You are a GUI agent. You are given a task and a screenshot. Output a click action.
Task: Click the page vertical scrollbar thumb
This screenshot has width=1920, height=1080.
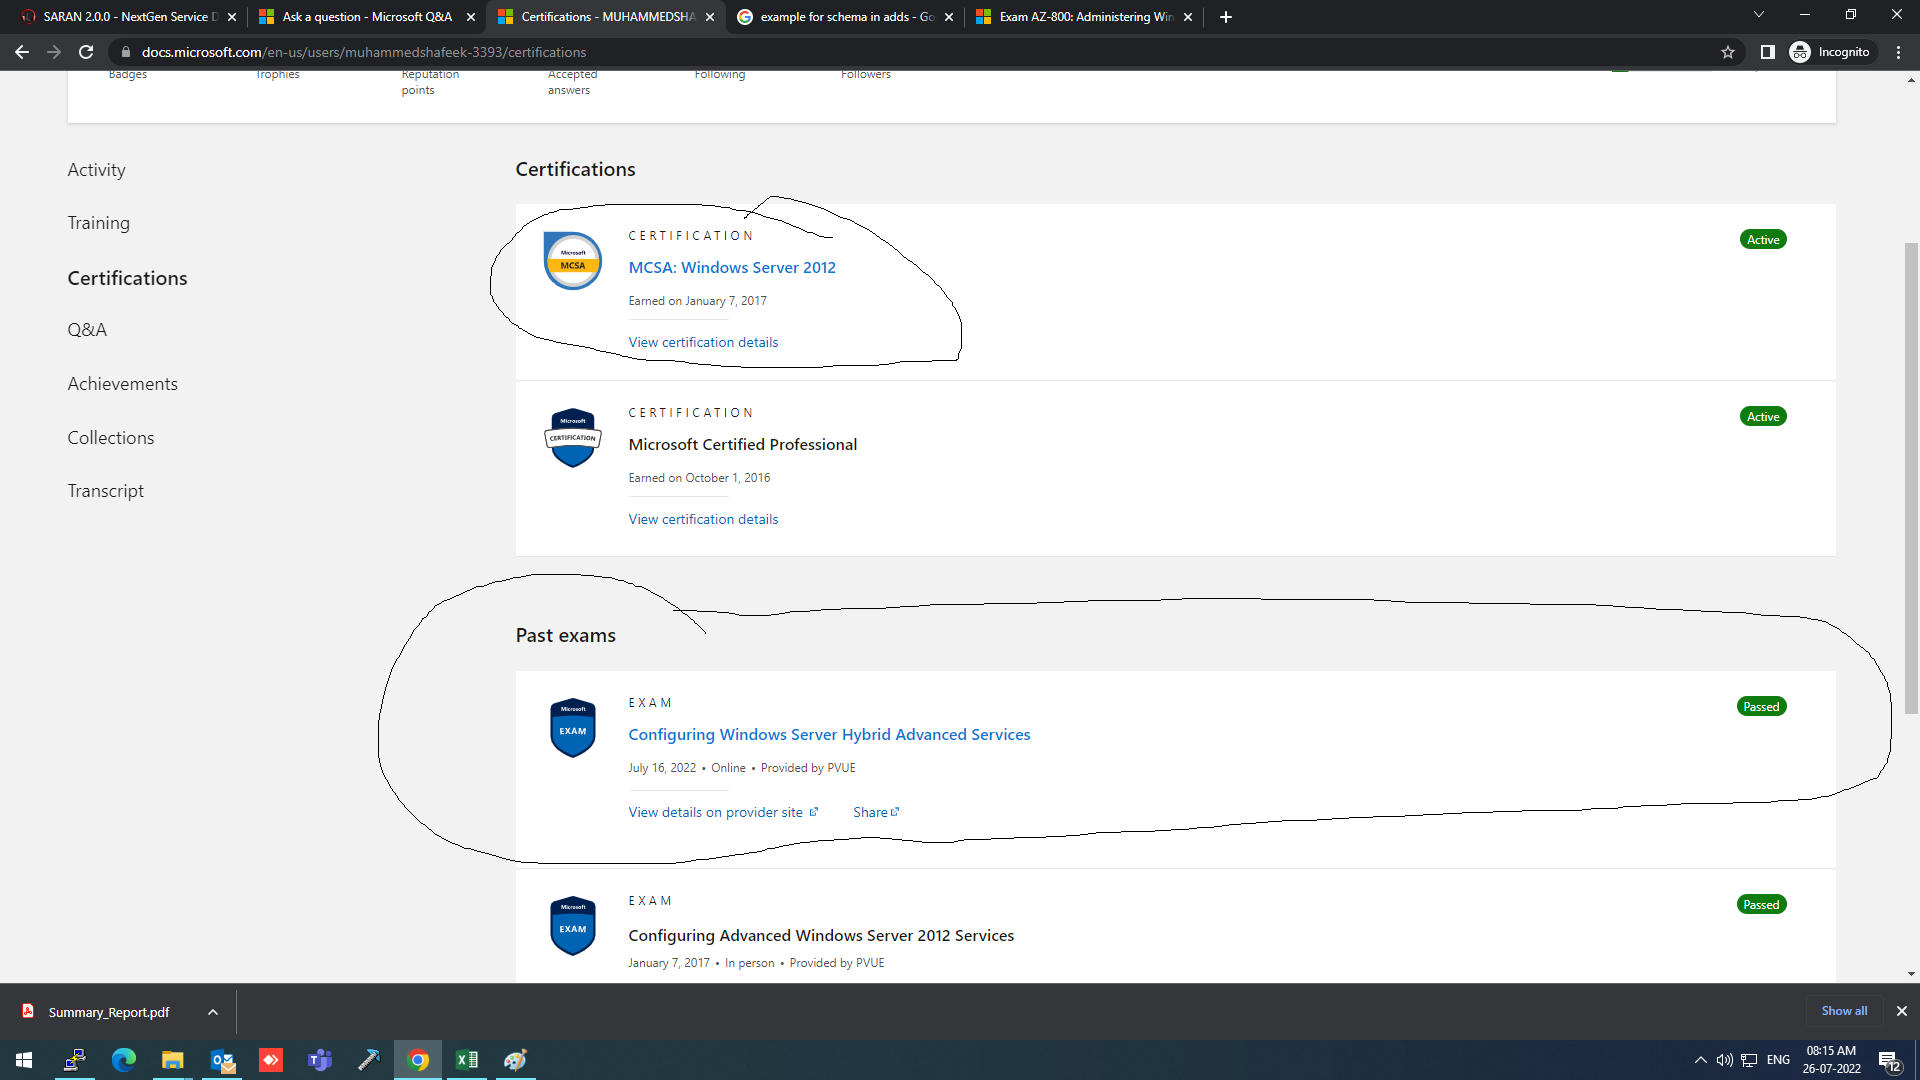1911,478
